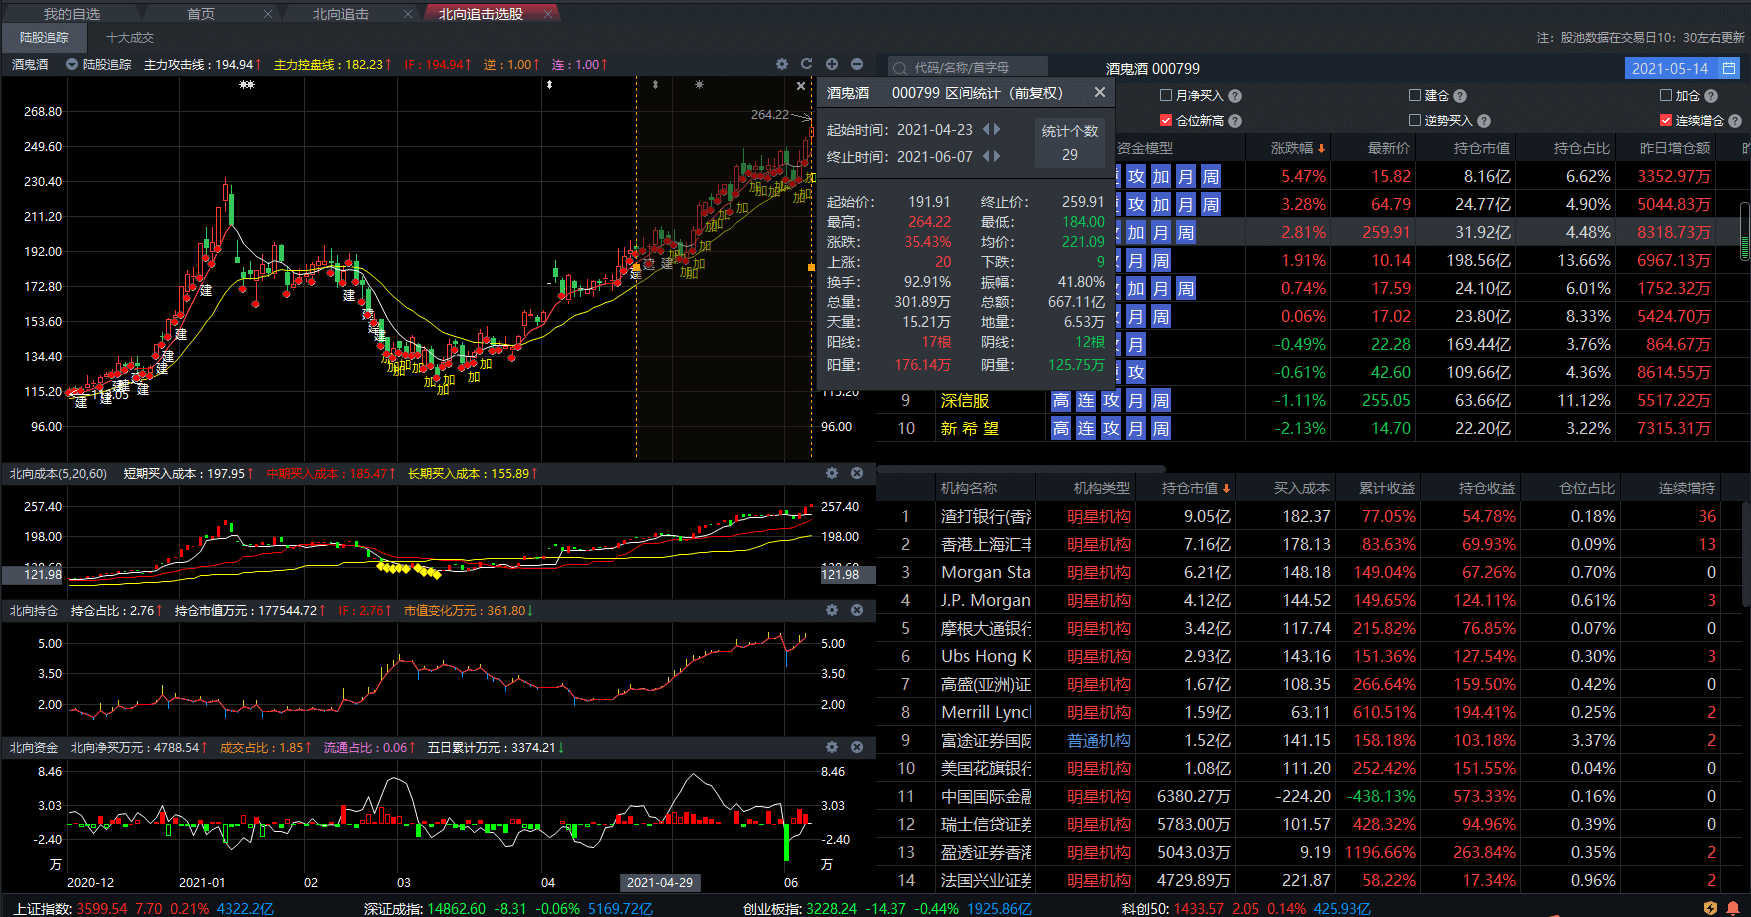Click the shield icon in bottom status bar
1751x917 pixels.
1711,908
